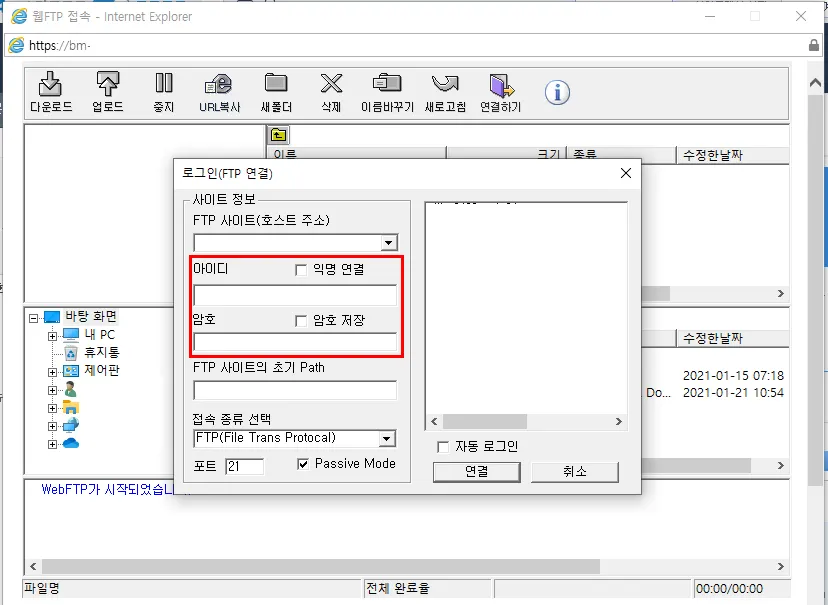The image size is (828, 605).
Task: Select the 바탕 화면 desktop tree item
Action: tap(91, 316)
